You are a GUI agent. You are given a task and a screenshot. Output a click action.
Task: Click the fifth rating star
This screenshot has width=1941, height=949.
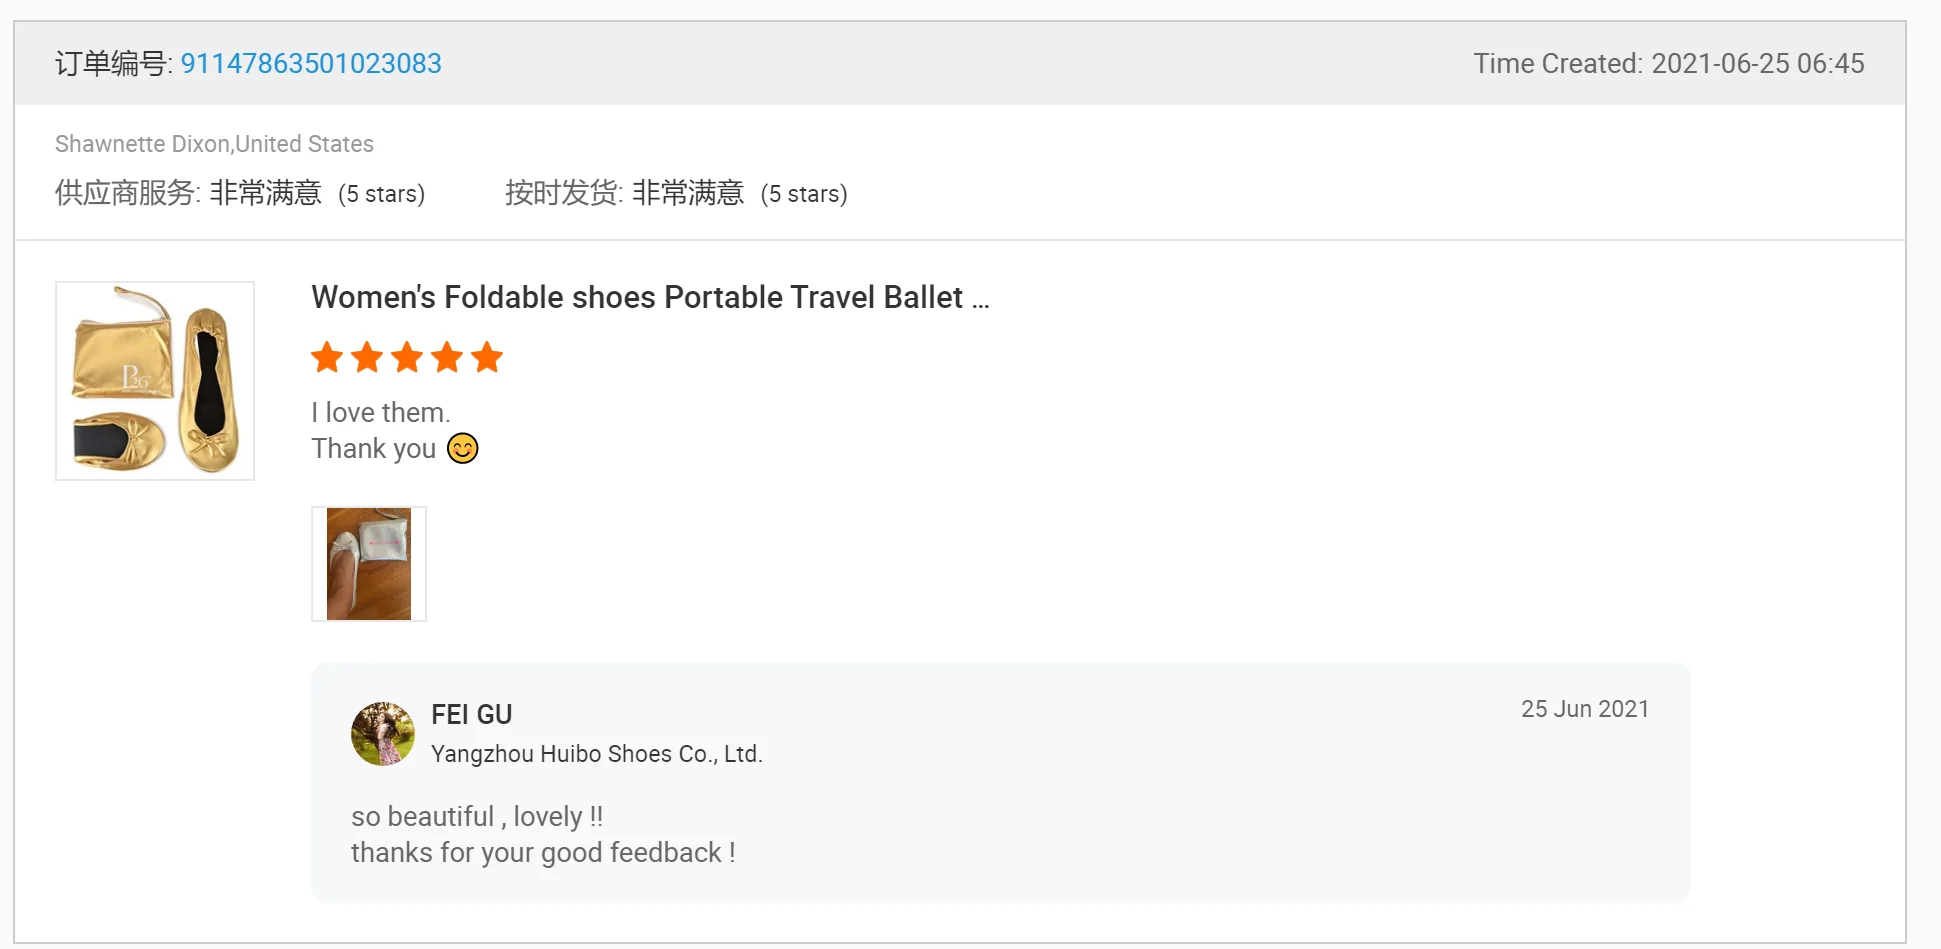coord(487,357)
